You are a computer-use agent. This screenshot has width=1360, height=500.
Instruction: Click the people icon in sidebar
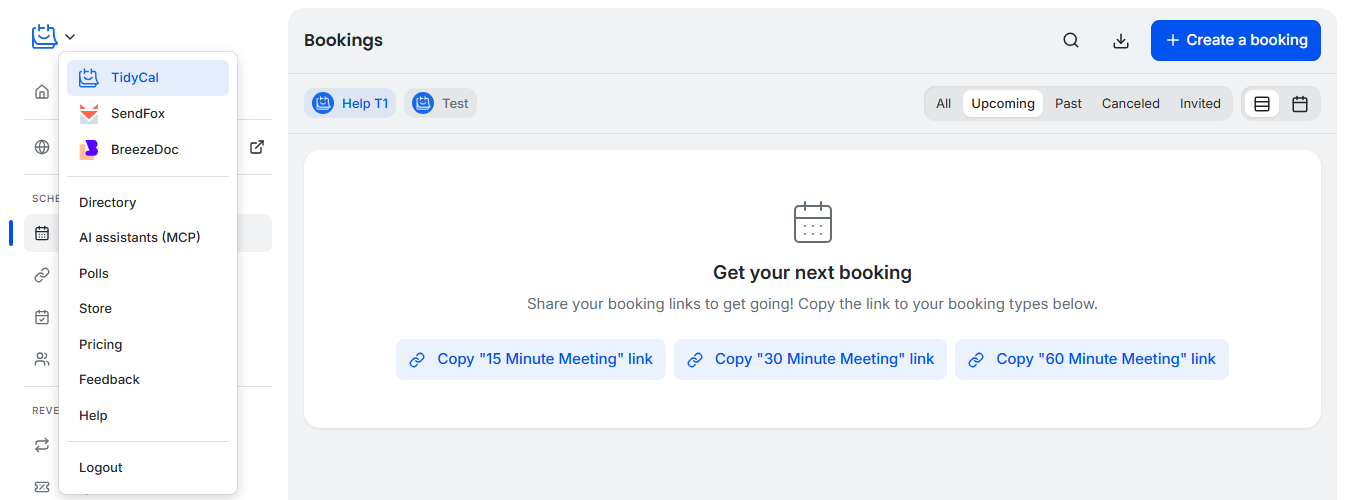42,359
